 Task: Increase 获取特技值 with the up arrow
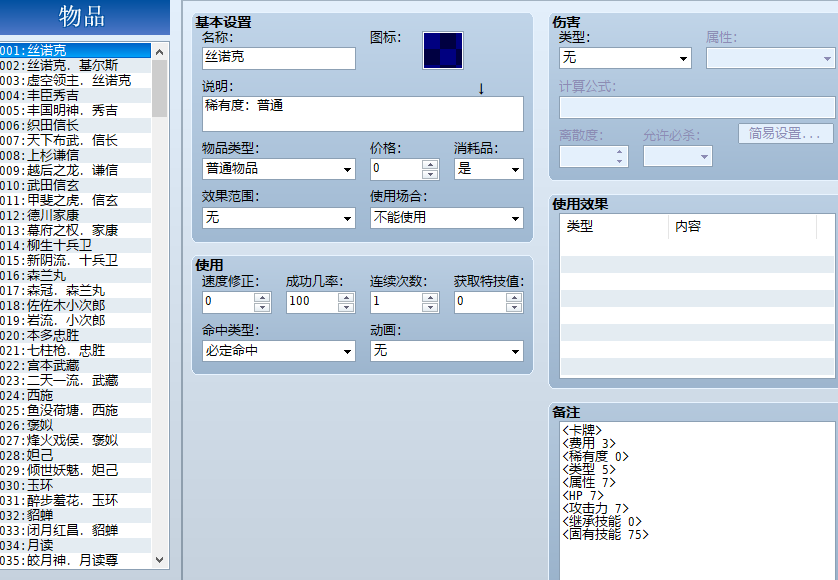(514, 298)
